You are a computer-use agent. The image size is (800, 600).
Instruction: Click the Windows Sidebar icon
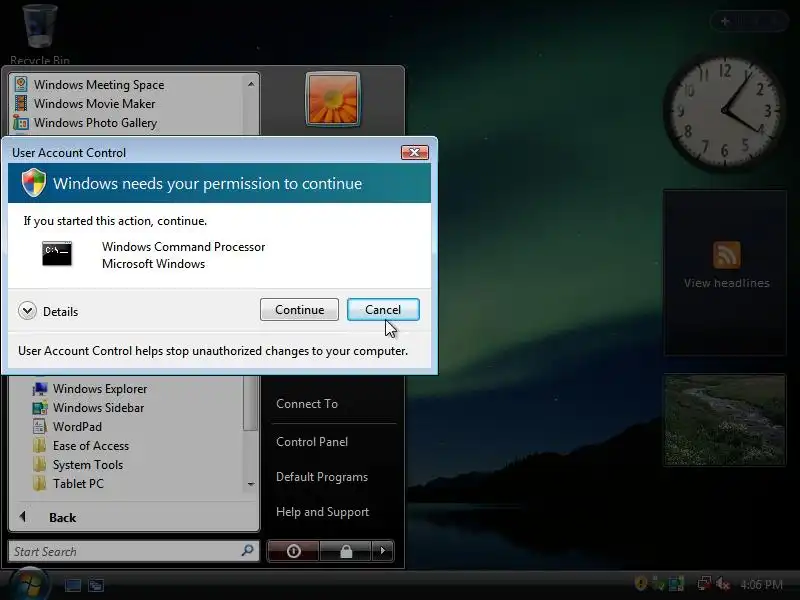tap(40, 408)
